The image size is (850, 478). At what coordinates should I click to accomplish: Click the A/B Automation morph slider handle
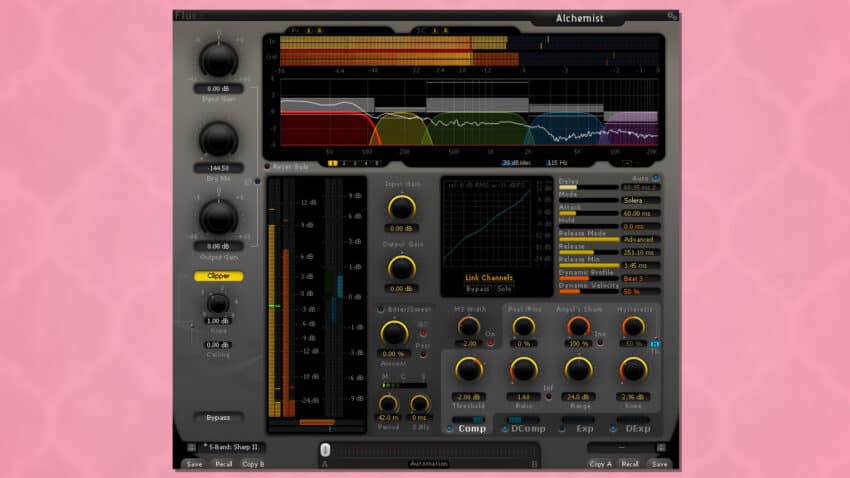(x=325, y=450)
